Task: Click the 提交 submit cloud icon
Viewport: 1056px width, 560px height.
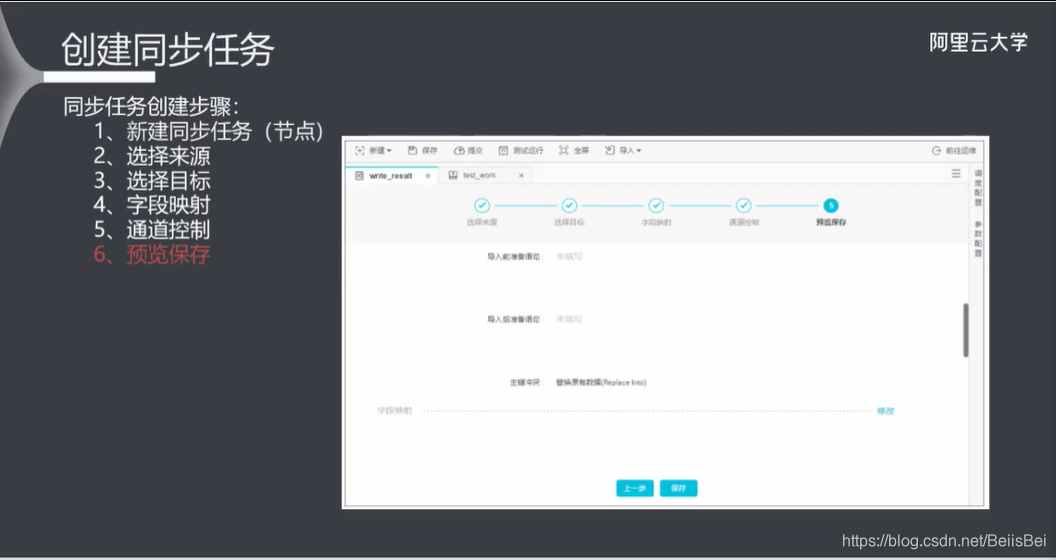Action: click(459, 151)
